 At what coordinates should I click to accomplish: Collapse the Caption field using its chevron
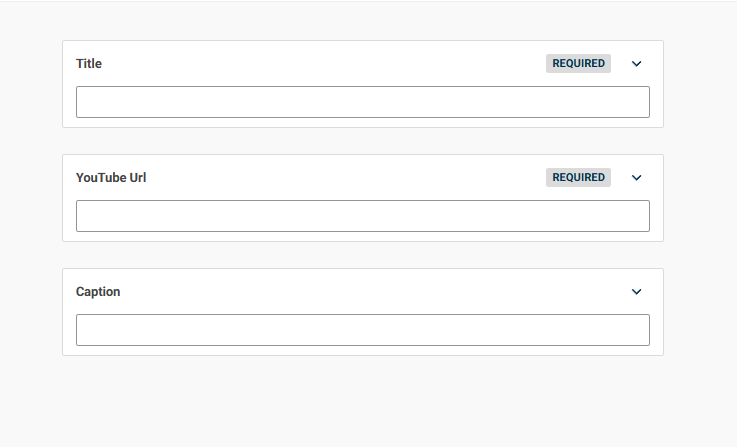636,292
